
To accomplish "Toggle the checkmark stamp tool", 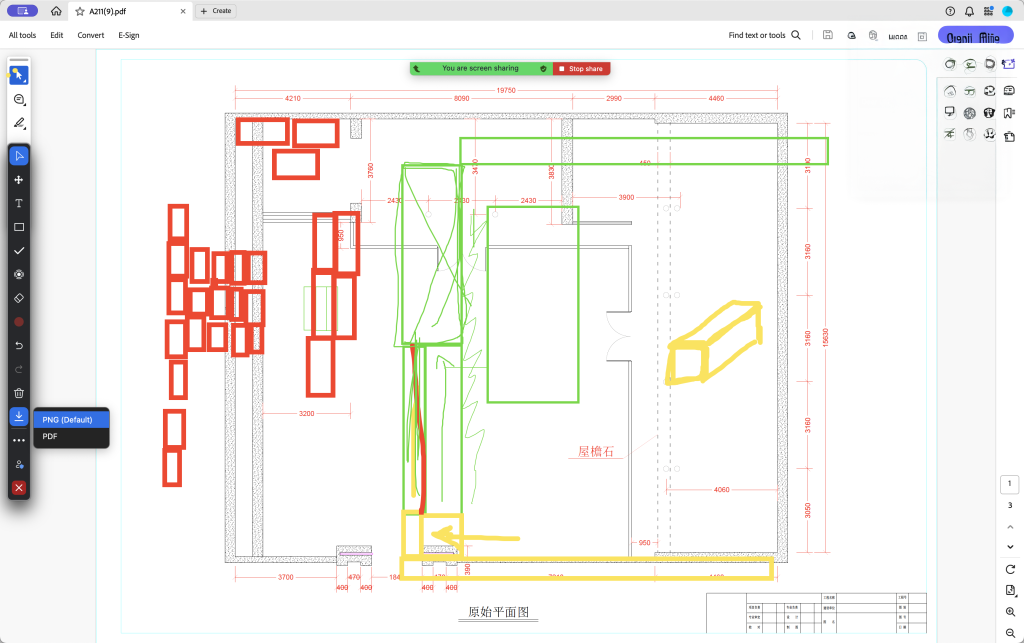I will tap(18, 251).
